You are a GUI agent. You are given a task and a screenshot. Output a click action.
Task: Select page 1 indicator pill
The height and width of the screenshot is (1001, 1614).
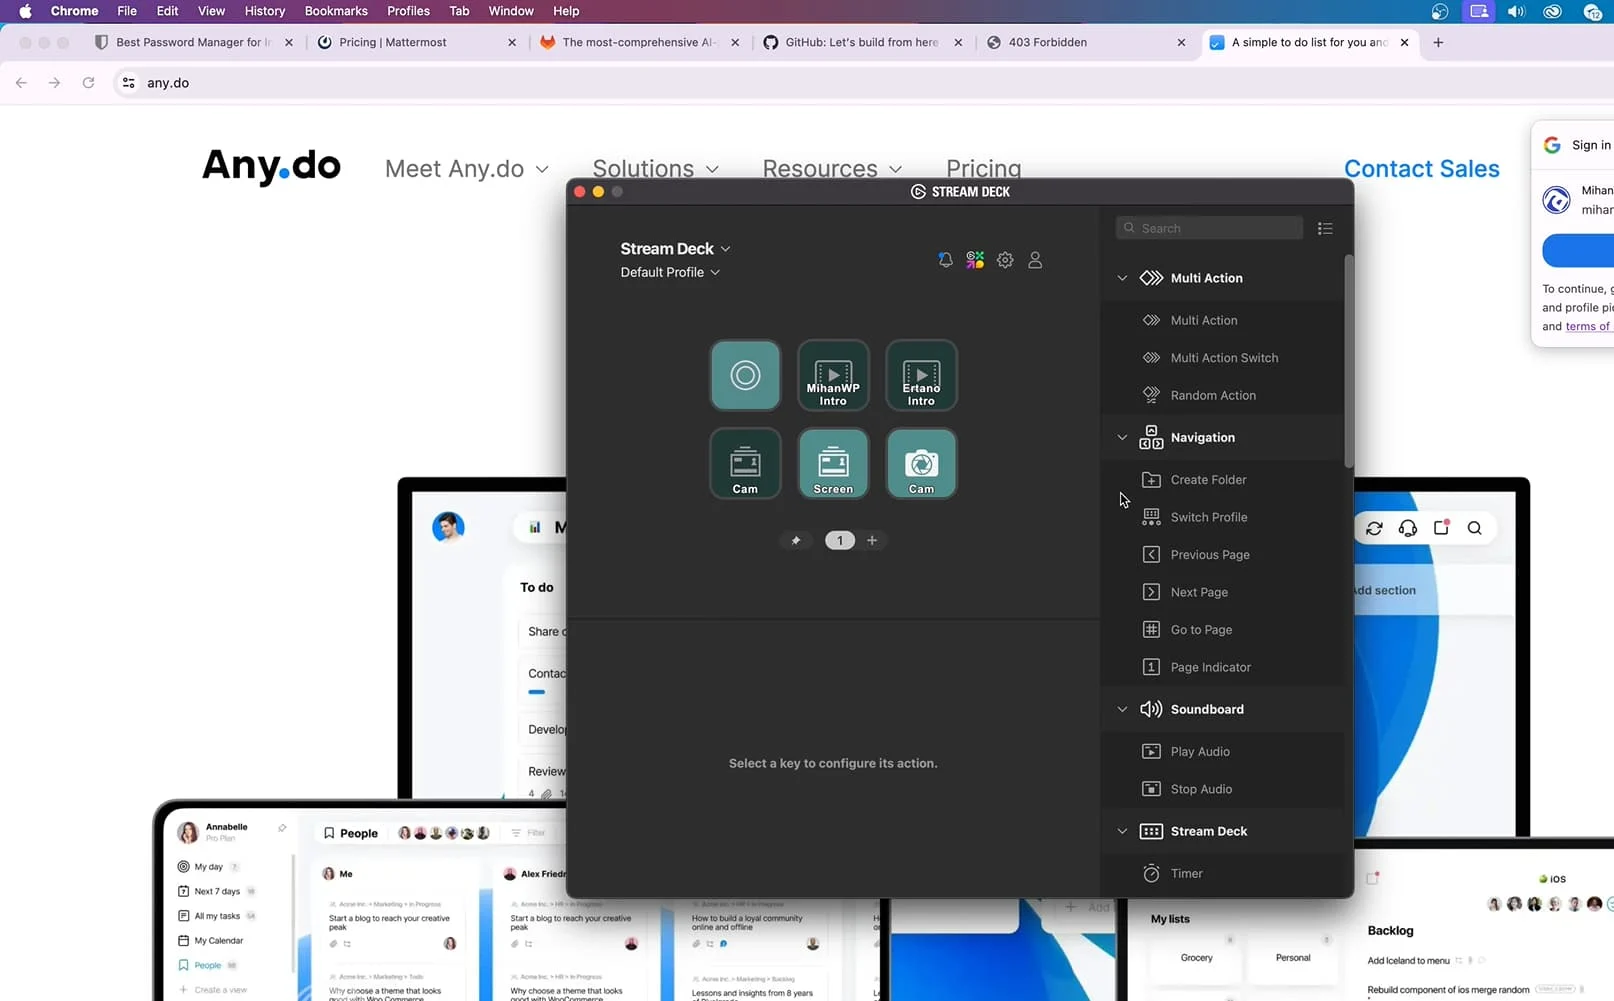839,540
